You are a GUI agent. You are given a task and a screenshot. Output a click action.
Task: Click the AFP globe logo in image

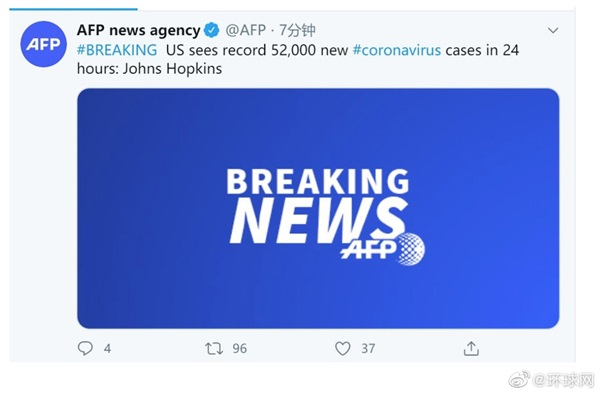[383, 249]
